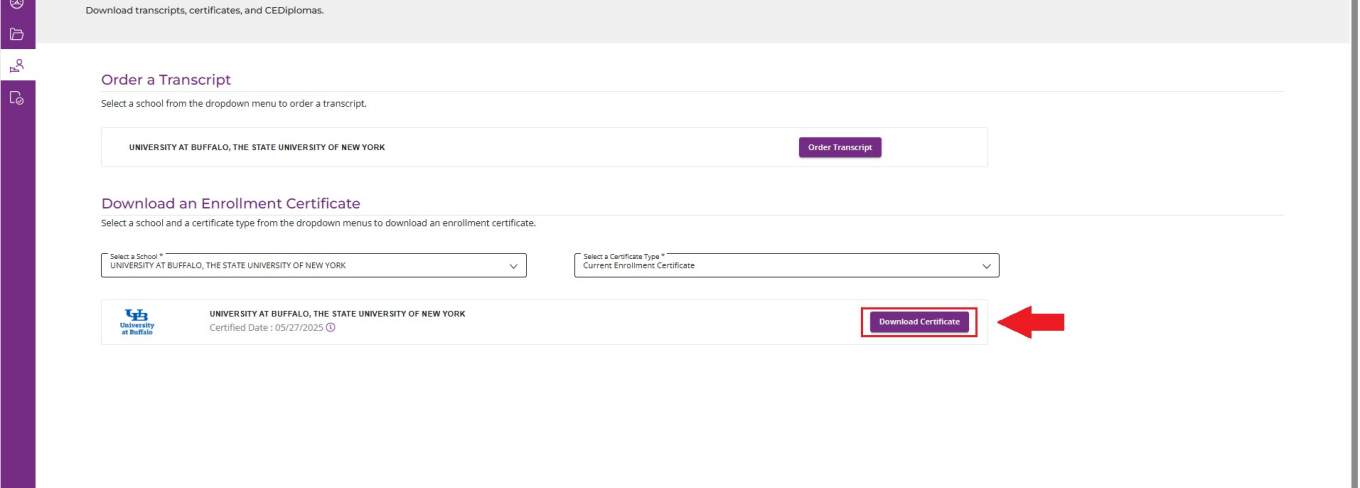
Task: Select the school name in the transcript row
Action: [257, 147]
